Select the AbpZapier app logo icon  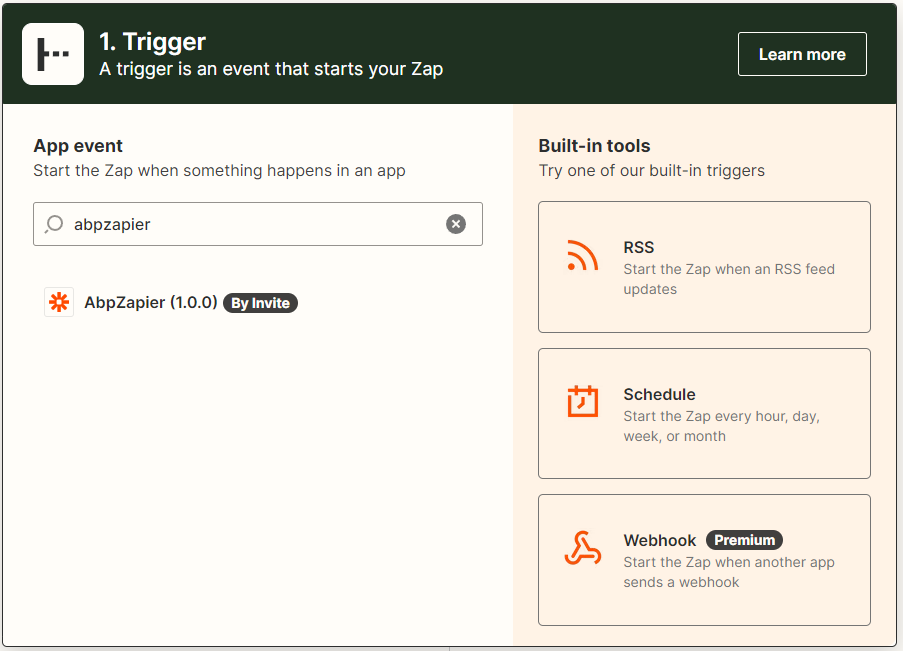pos(59,302)
